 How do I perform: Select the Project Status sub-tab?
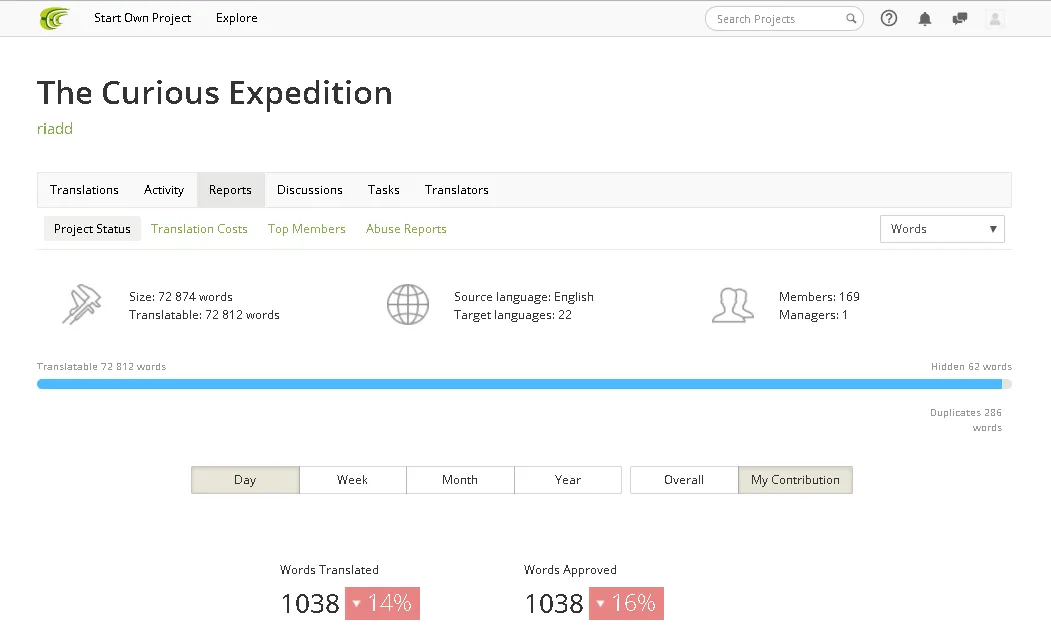[x=92, y=229]
